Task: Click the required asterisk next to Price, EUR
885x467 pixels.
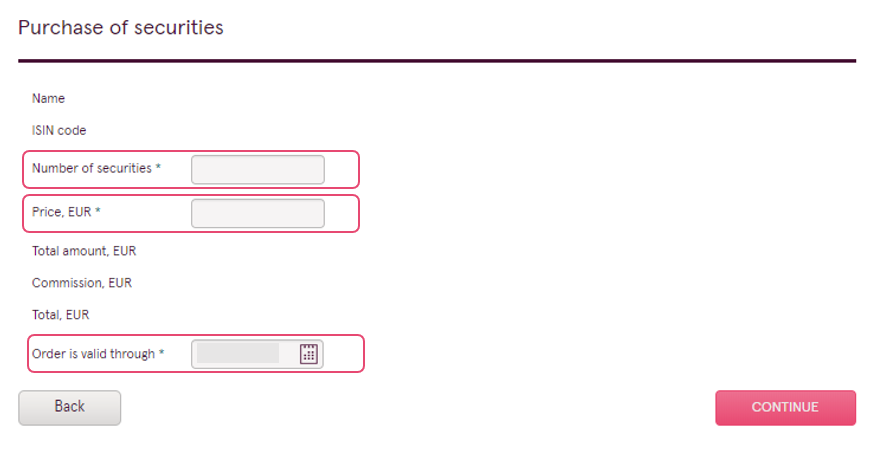Action: [x=98, y=211]
